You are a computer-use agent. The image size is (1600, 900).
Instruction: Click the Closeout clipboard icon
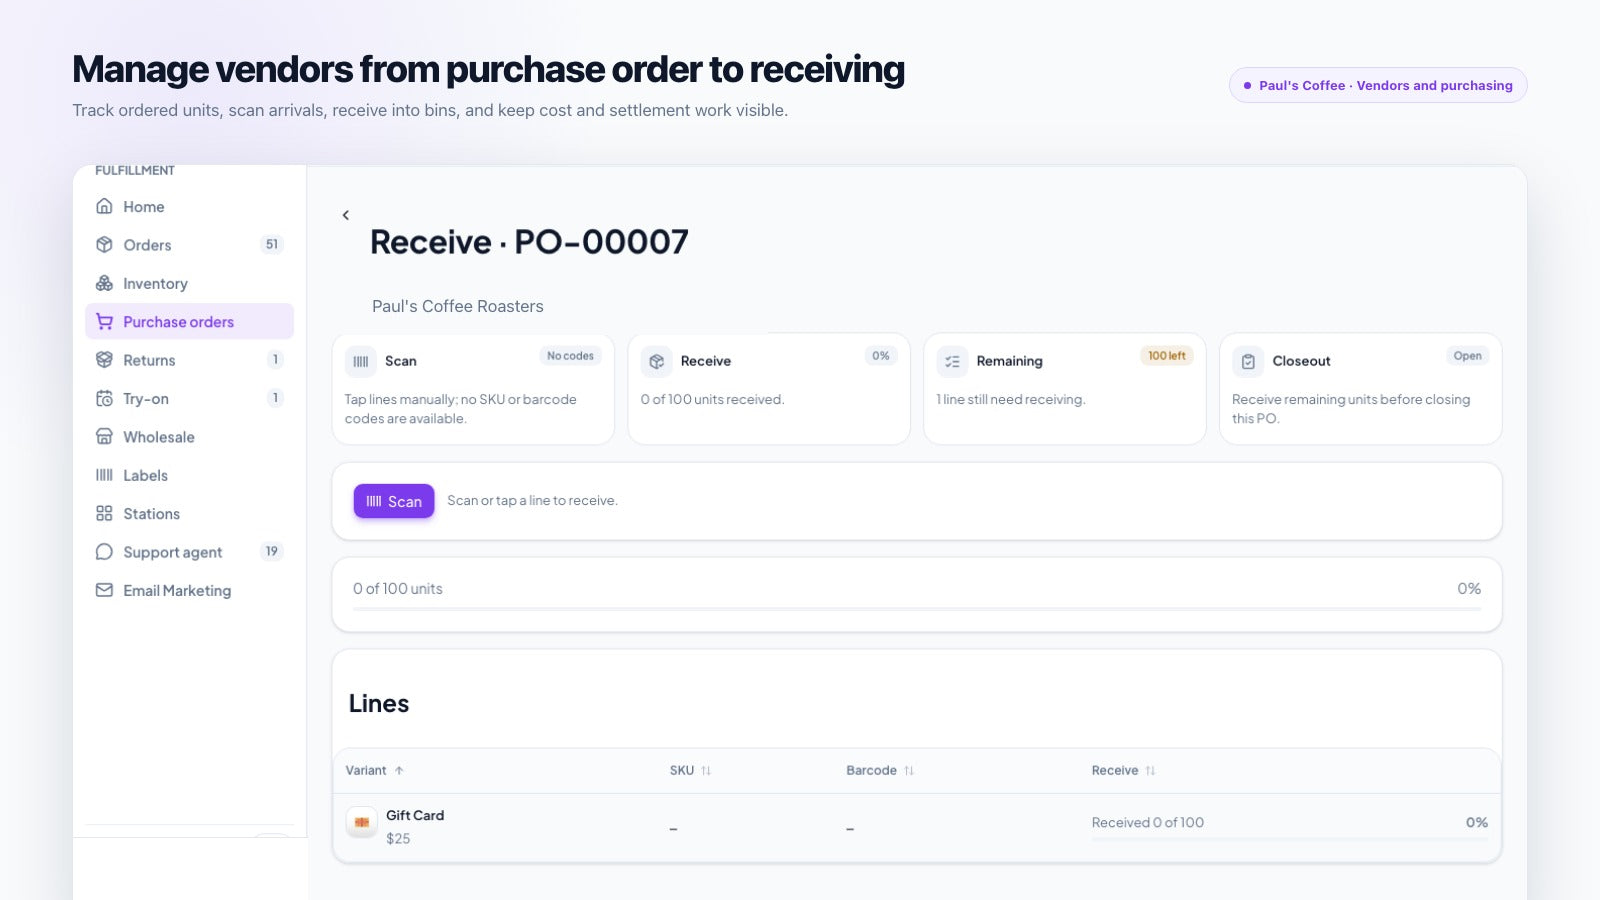click(x=1248, y=362)
